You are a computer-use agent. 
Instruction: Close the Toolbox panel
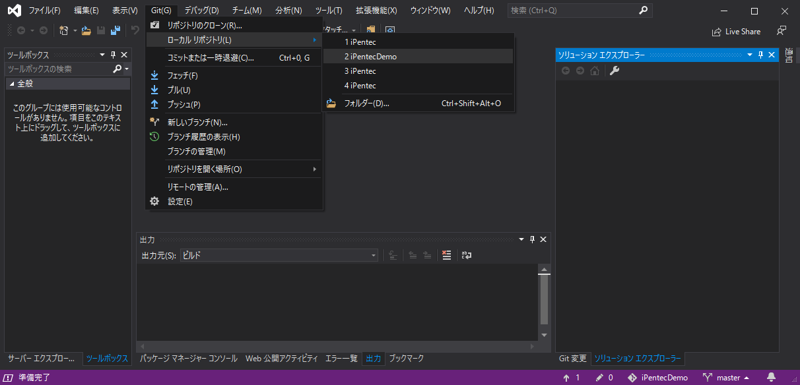124,55
